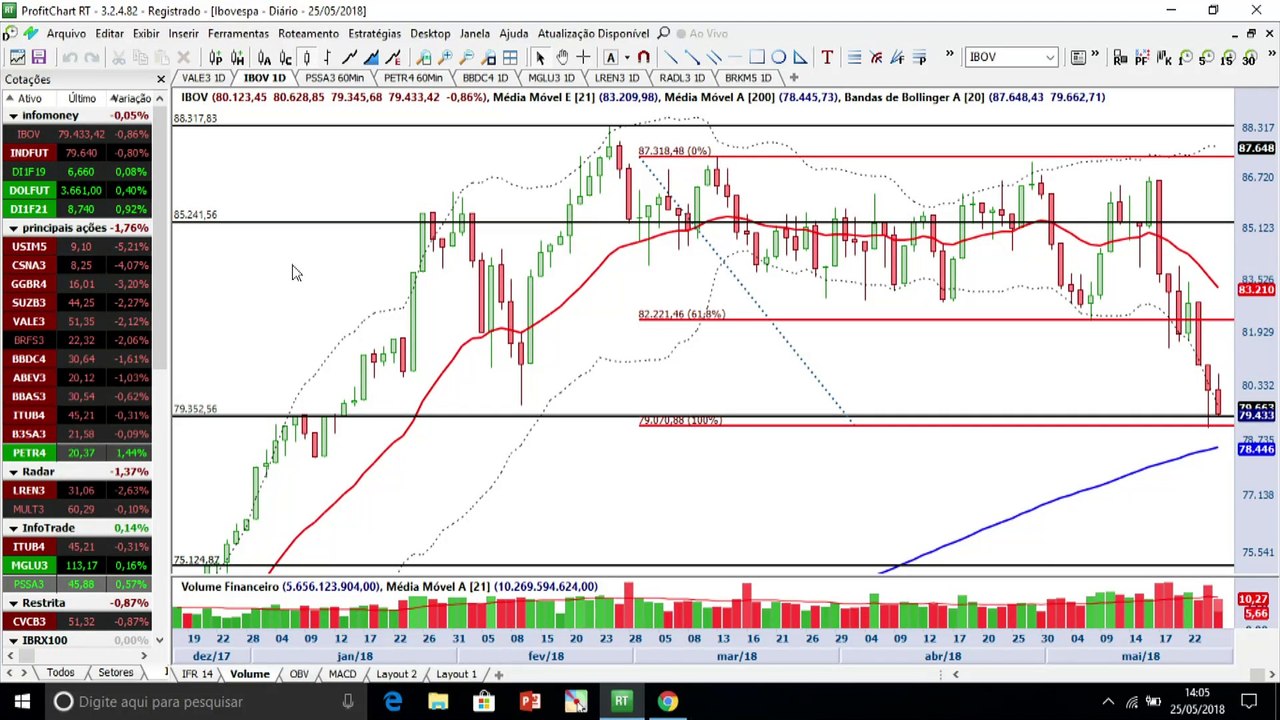The height and width of the screenshot is (720, 1280).
Task: Open the IBOV symbol dropdown
Action: [1049, 57]
